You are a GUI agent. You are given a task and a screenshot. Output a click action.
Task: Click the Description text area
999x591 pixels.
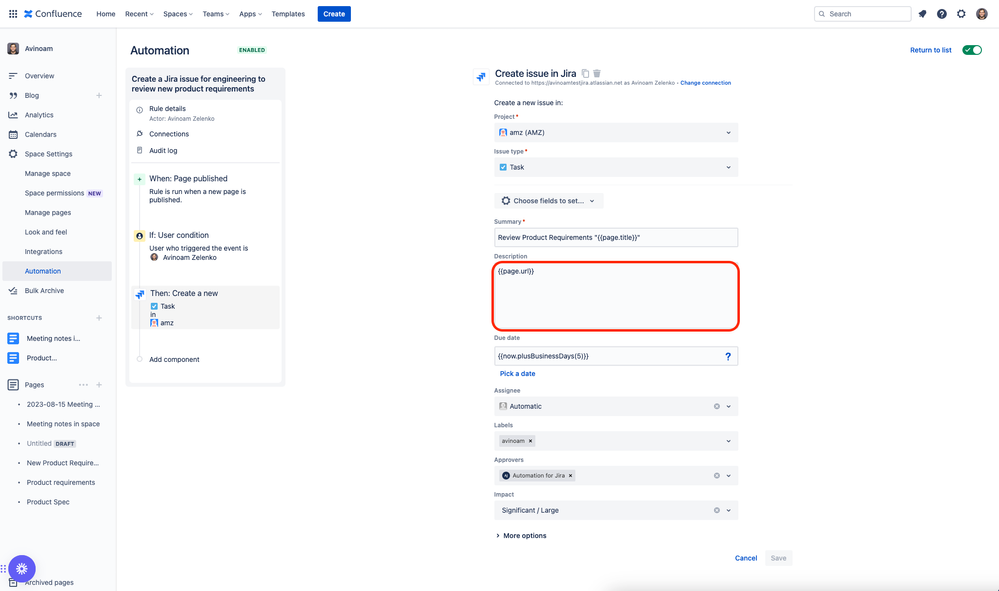click(615, 296)
